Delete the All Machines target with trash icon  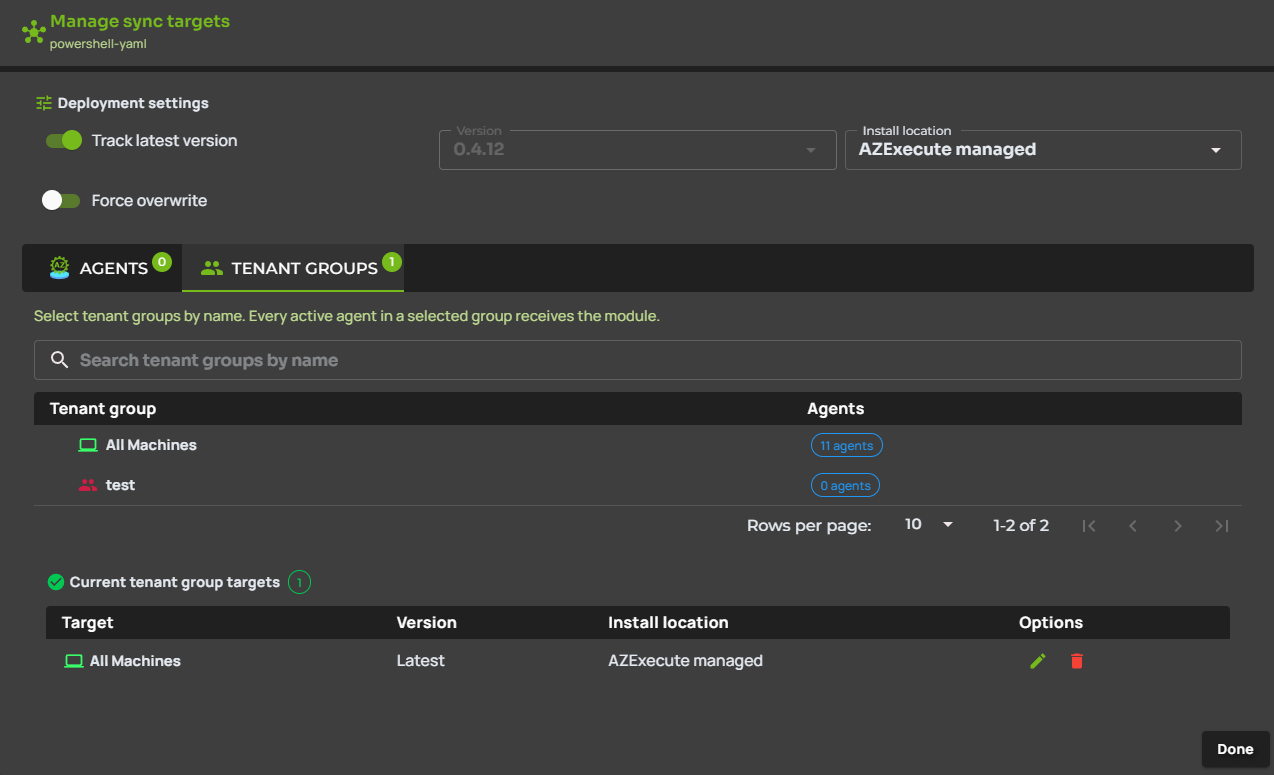point(1077,661)
